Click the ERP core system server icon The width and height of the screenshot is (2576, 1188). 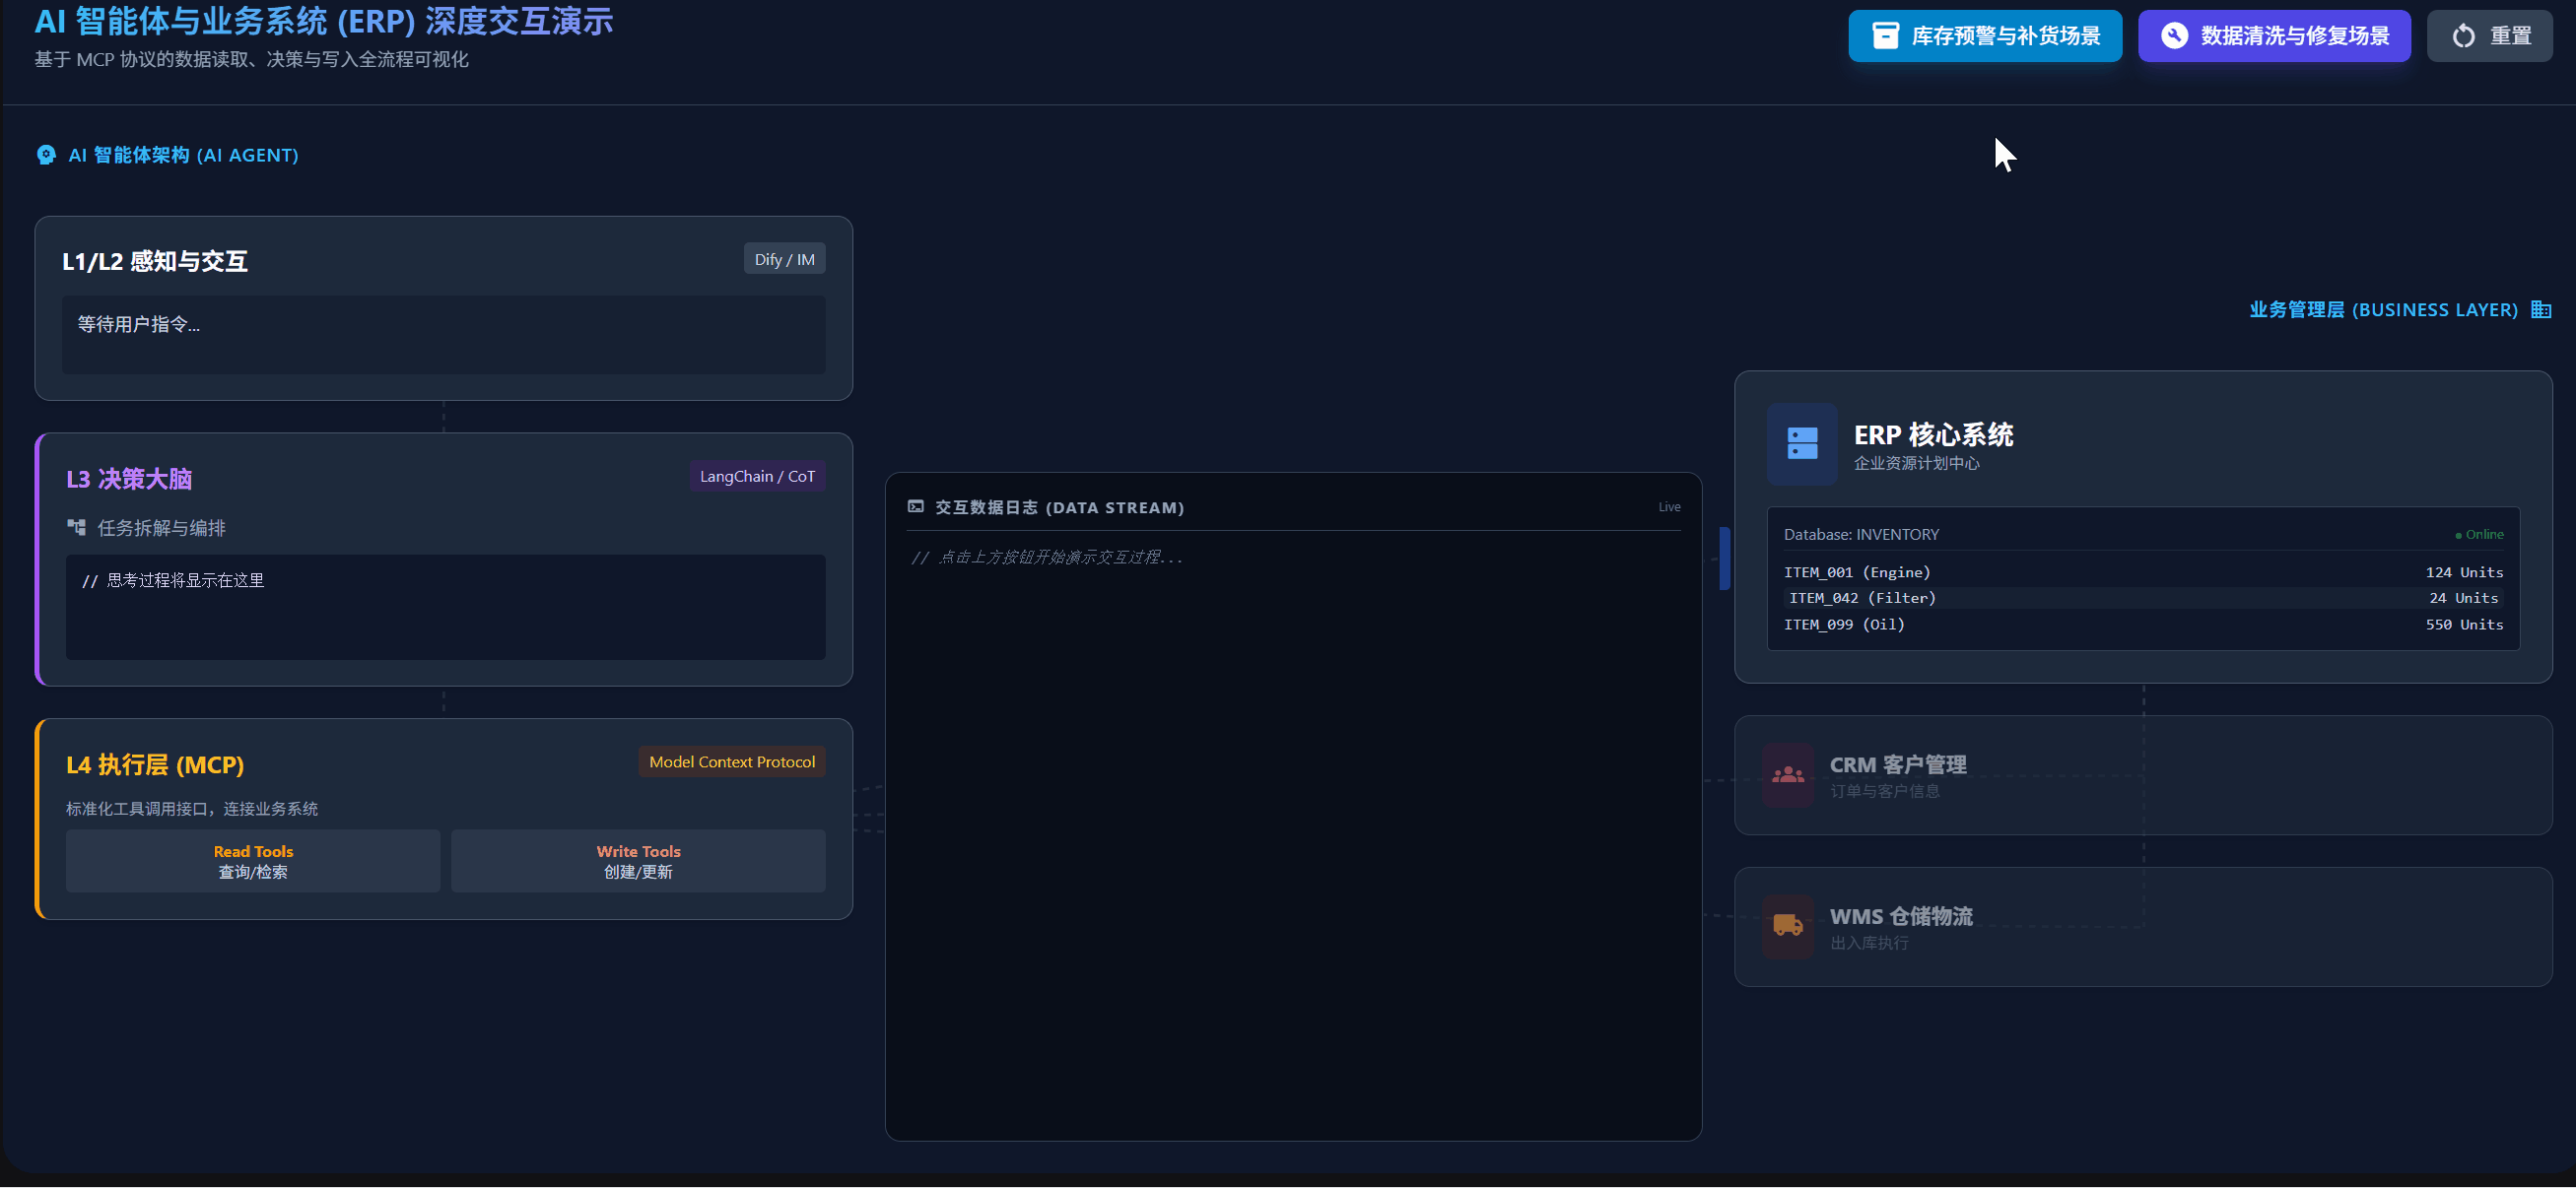1801,444
